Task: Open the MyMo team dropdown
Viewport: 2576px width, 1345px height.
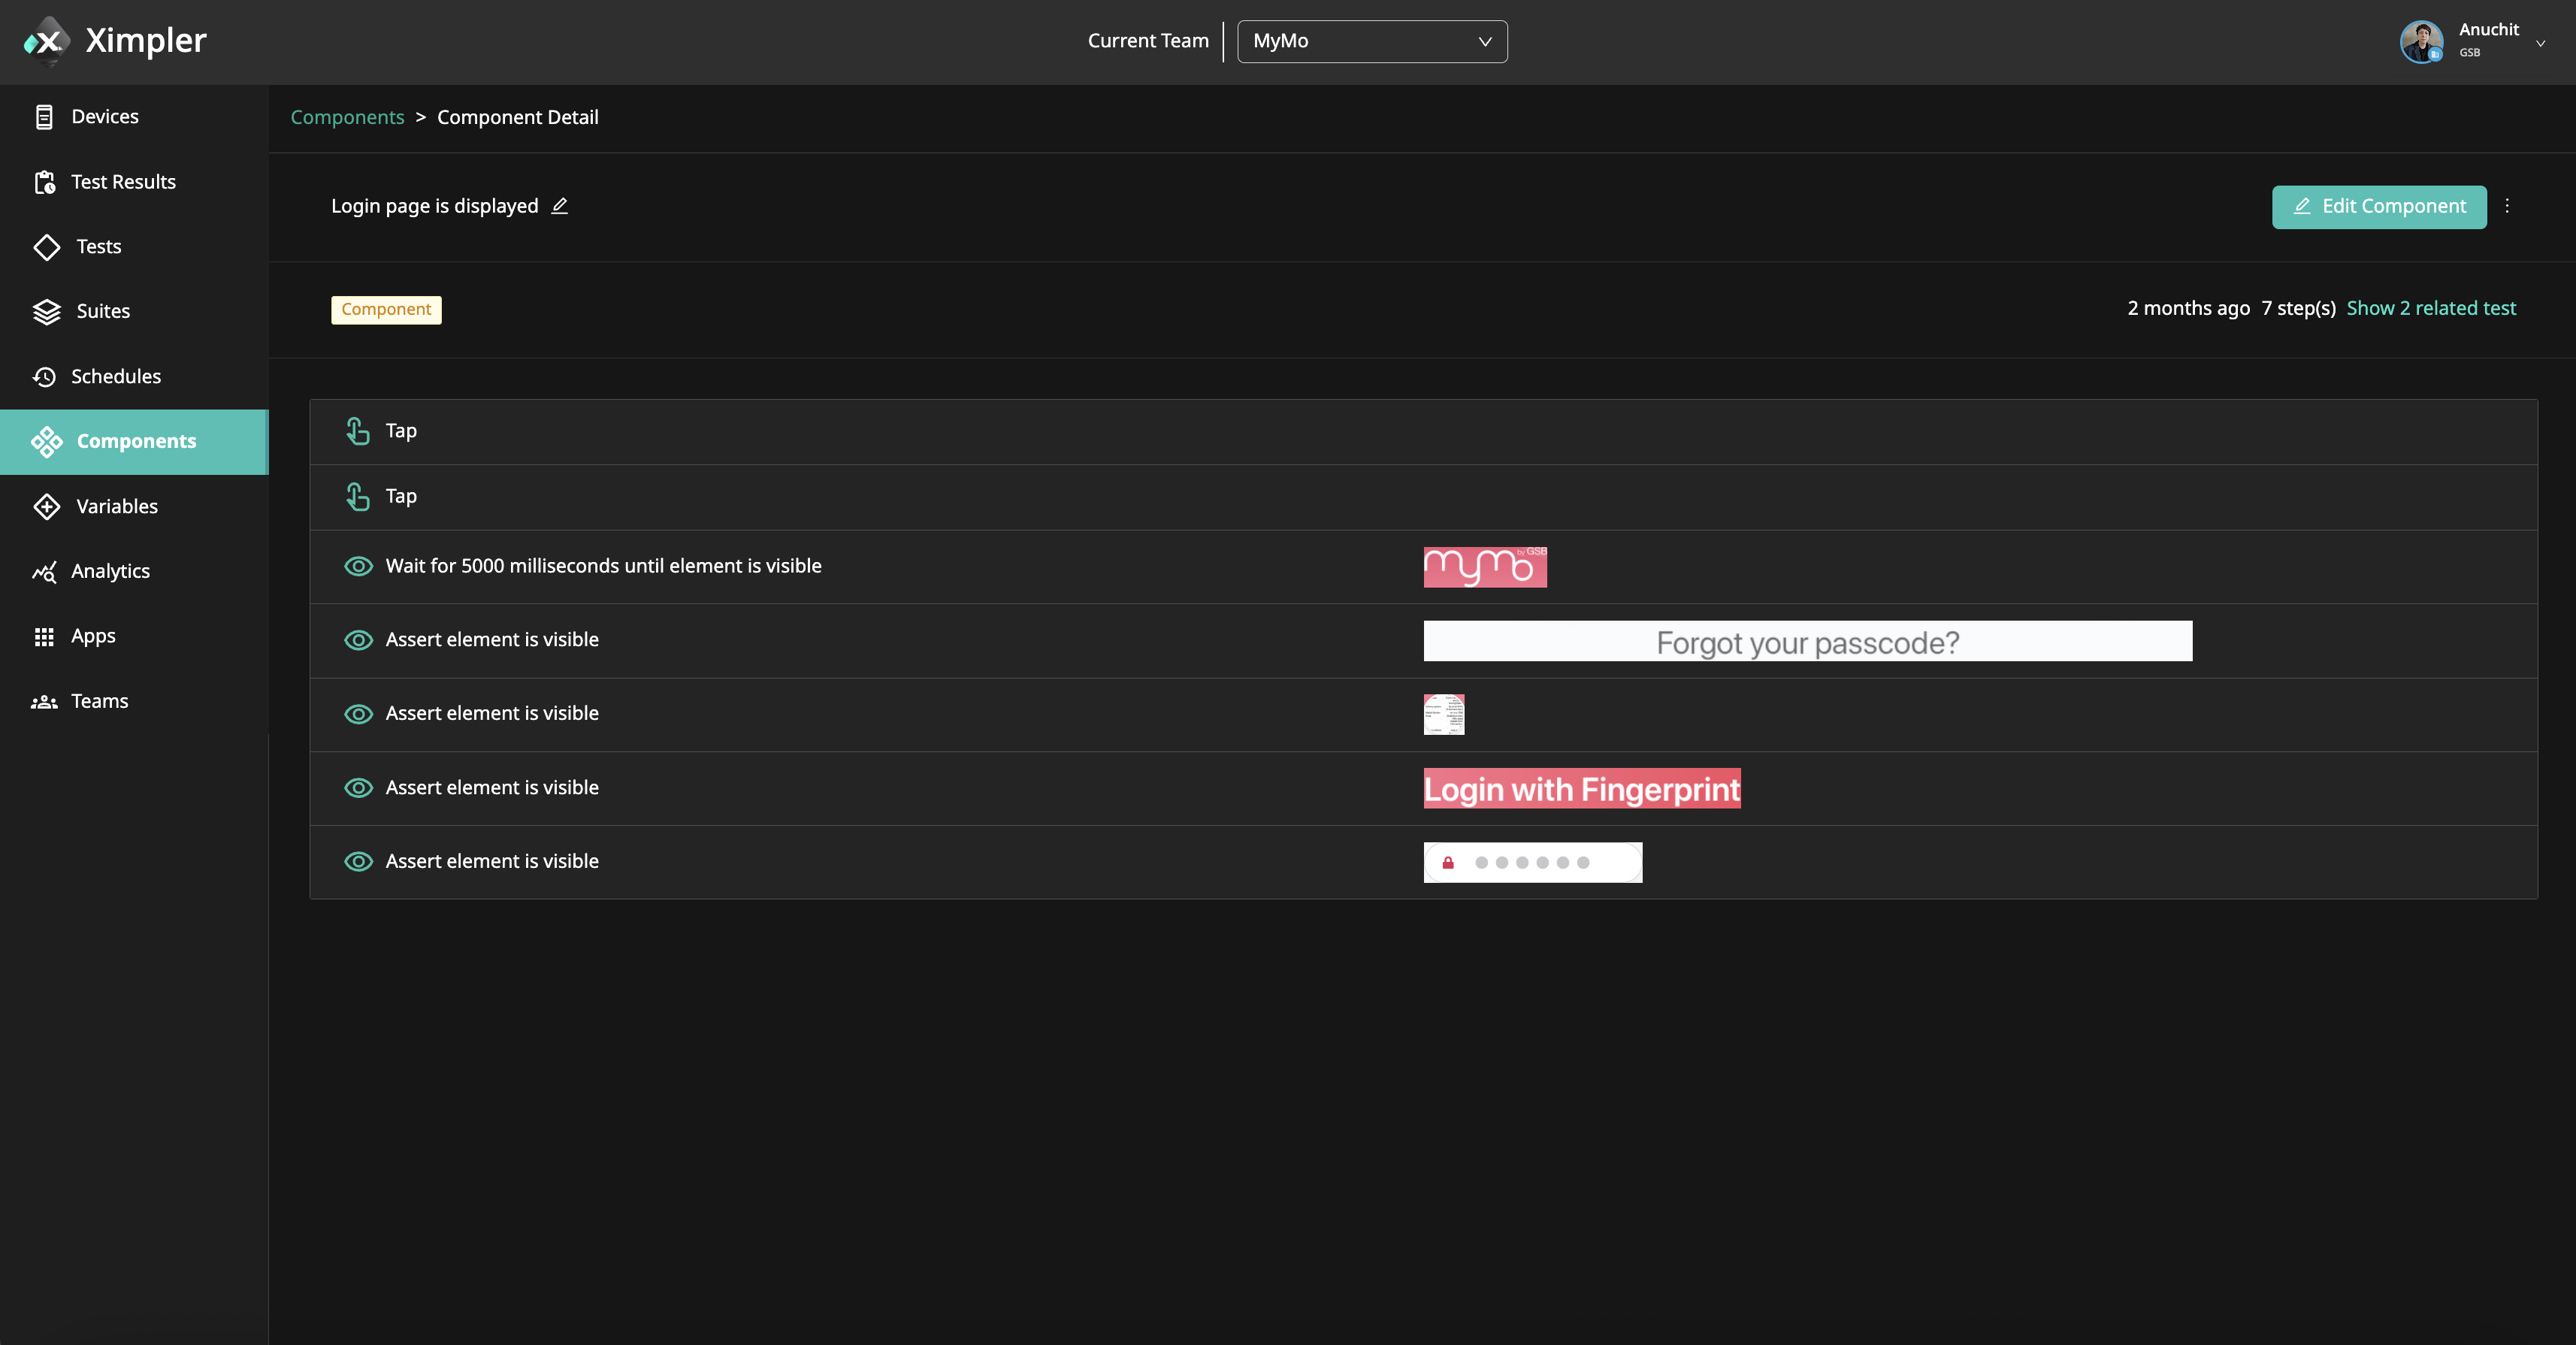Action: point(1372,41)
